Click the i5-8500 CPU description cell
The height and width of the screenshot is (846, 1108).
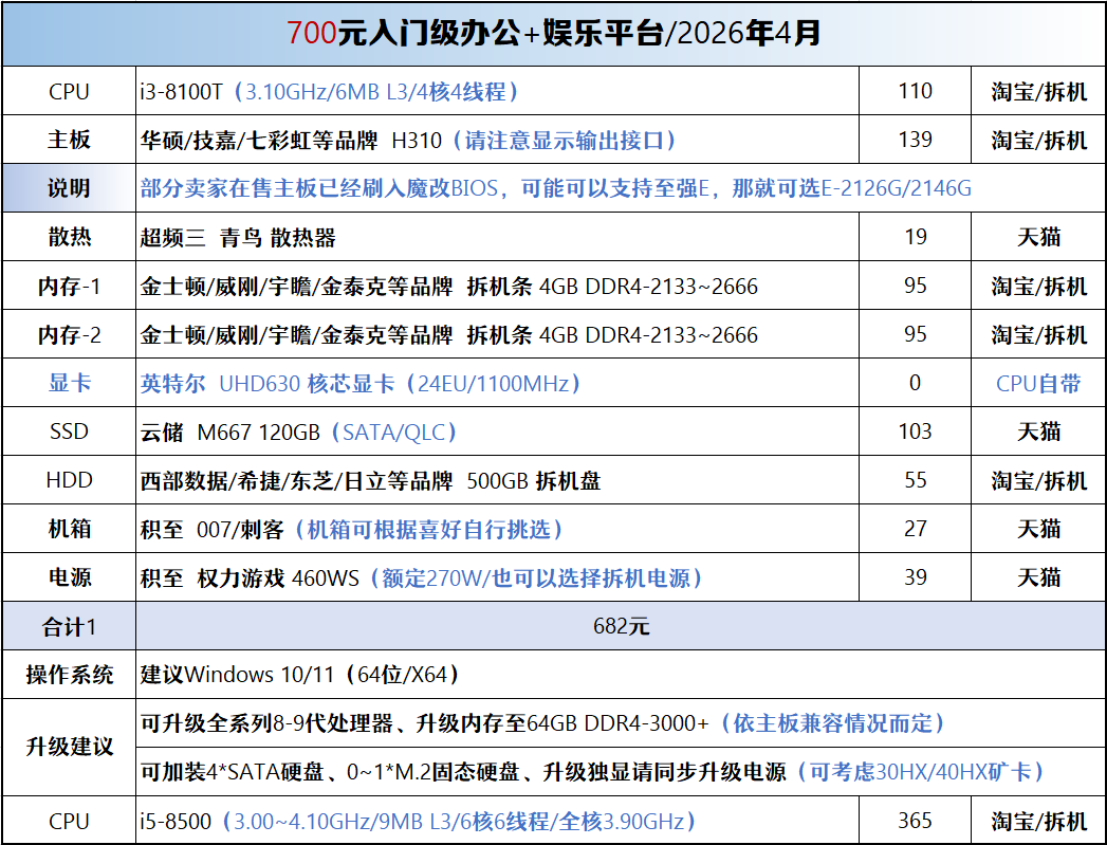(497, 821)
